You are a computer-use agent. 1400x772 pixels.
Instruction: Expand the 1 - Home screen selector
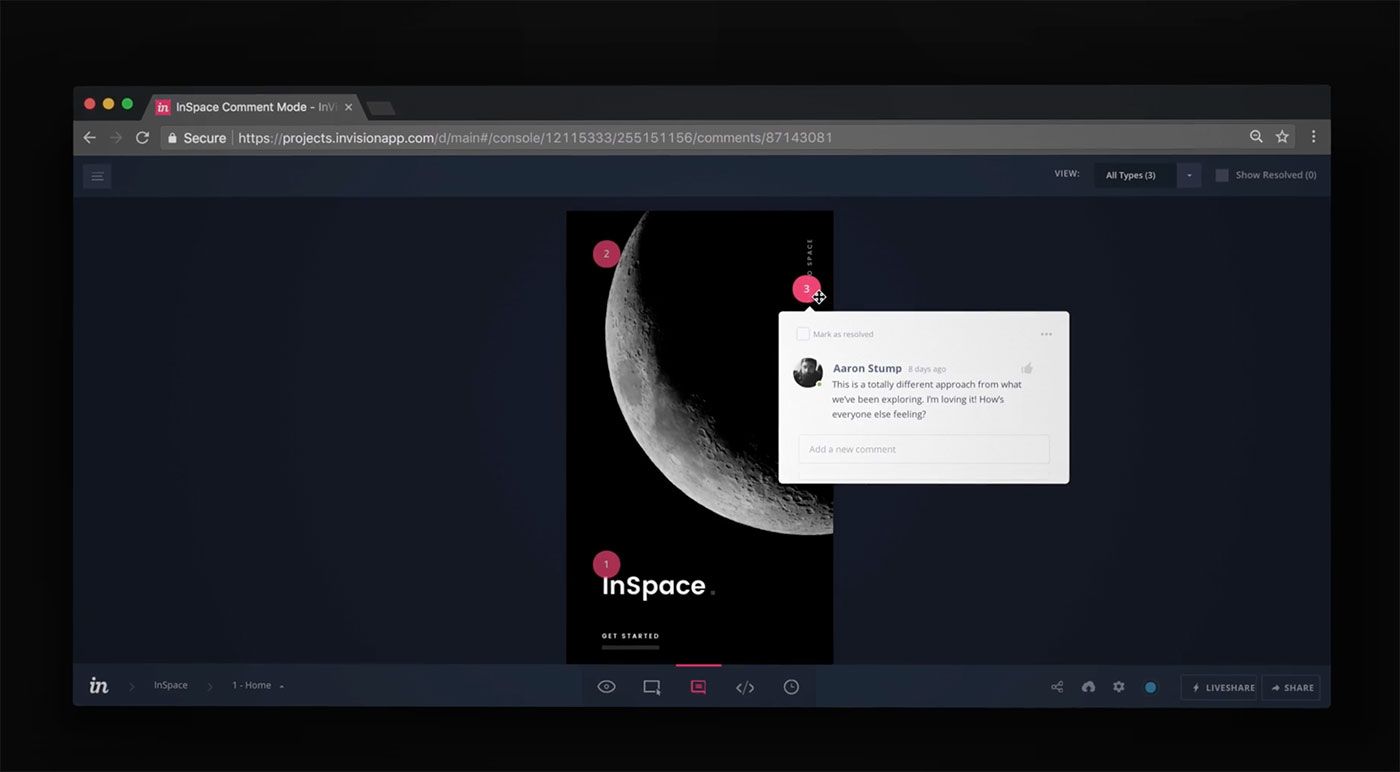(x=258, y=686)
